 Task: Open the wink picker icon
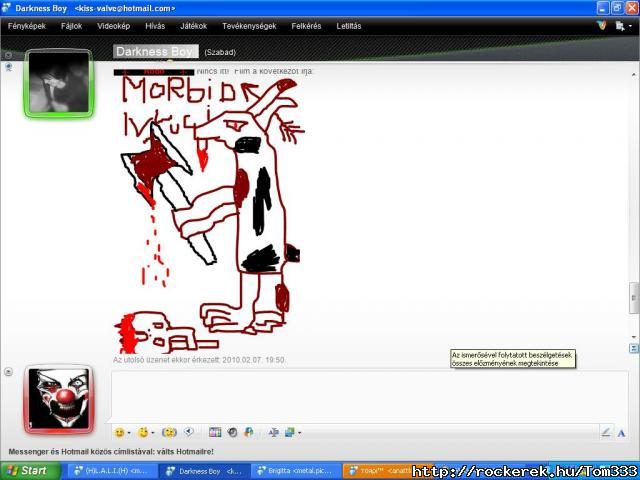(143, 432)
